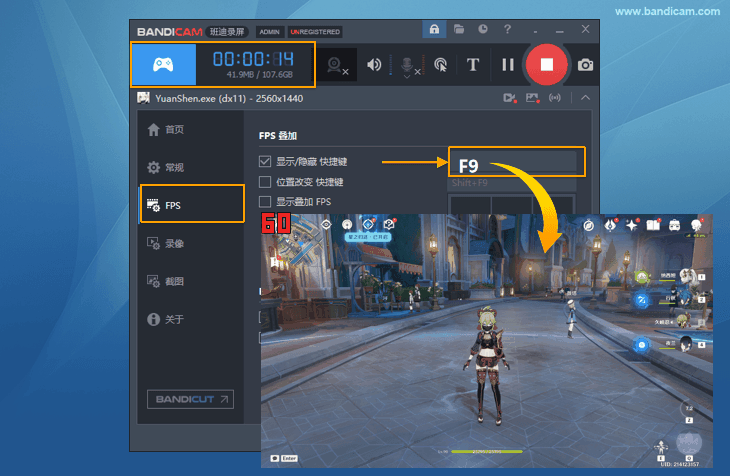Enable the 显示叠加 FPS checkbox
The width and height of the screenshot is (730, 476).
(x=265, y=202)
